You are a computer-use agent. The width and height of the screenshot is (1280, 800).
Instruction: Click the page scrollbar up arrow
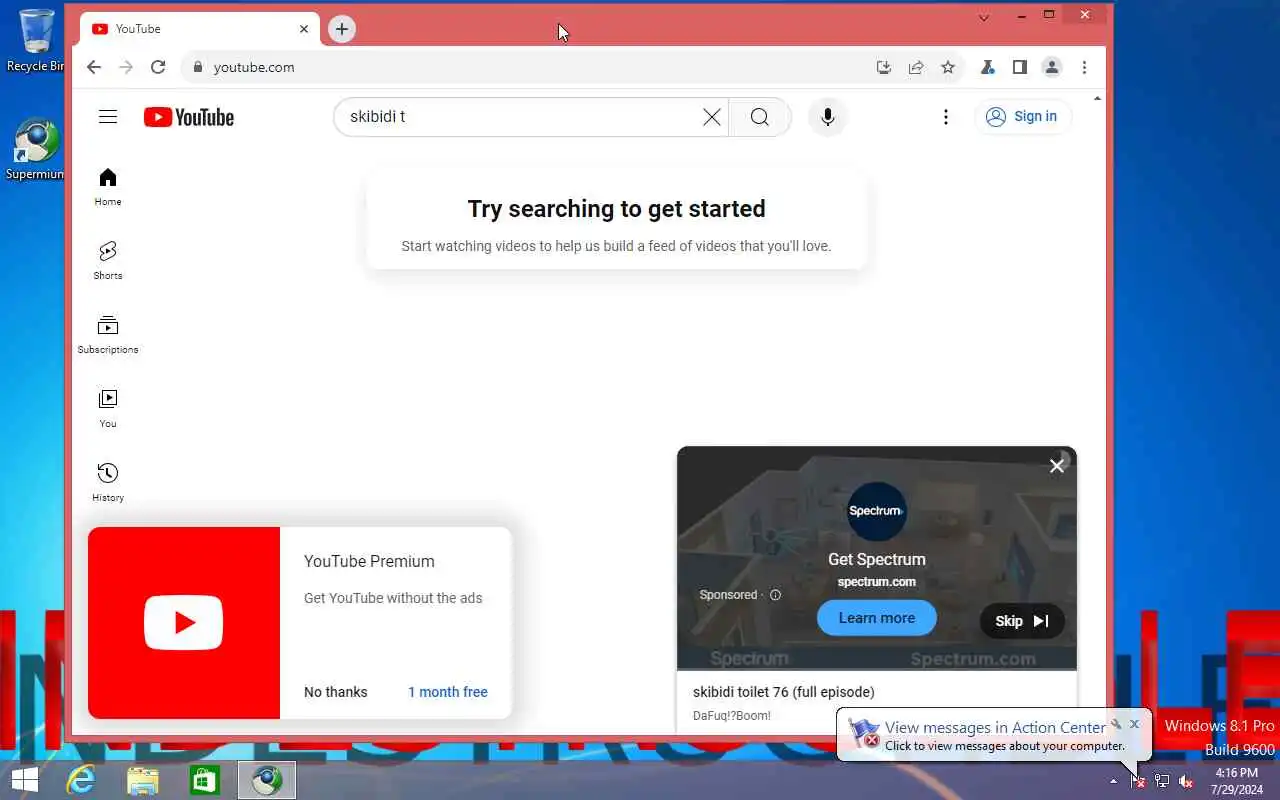click(x=1098, y=99)
